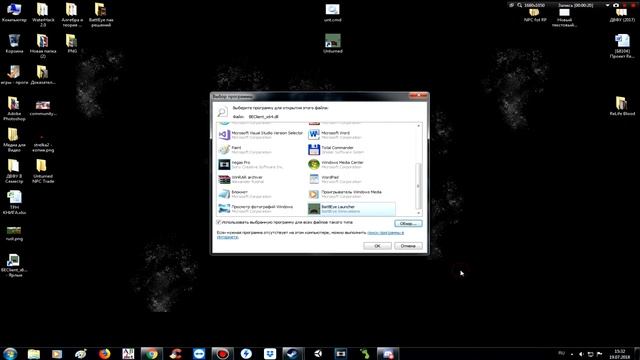Launch Firefox from the taskbar
The image size is (640, 360).
coord(104,353)
